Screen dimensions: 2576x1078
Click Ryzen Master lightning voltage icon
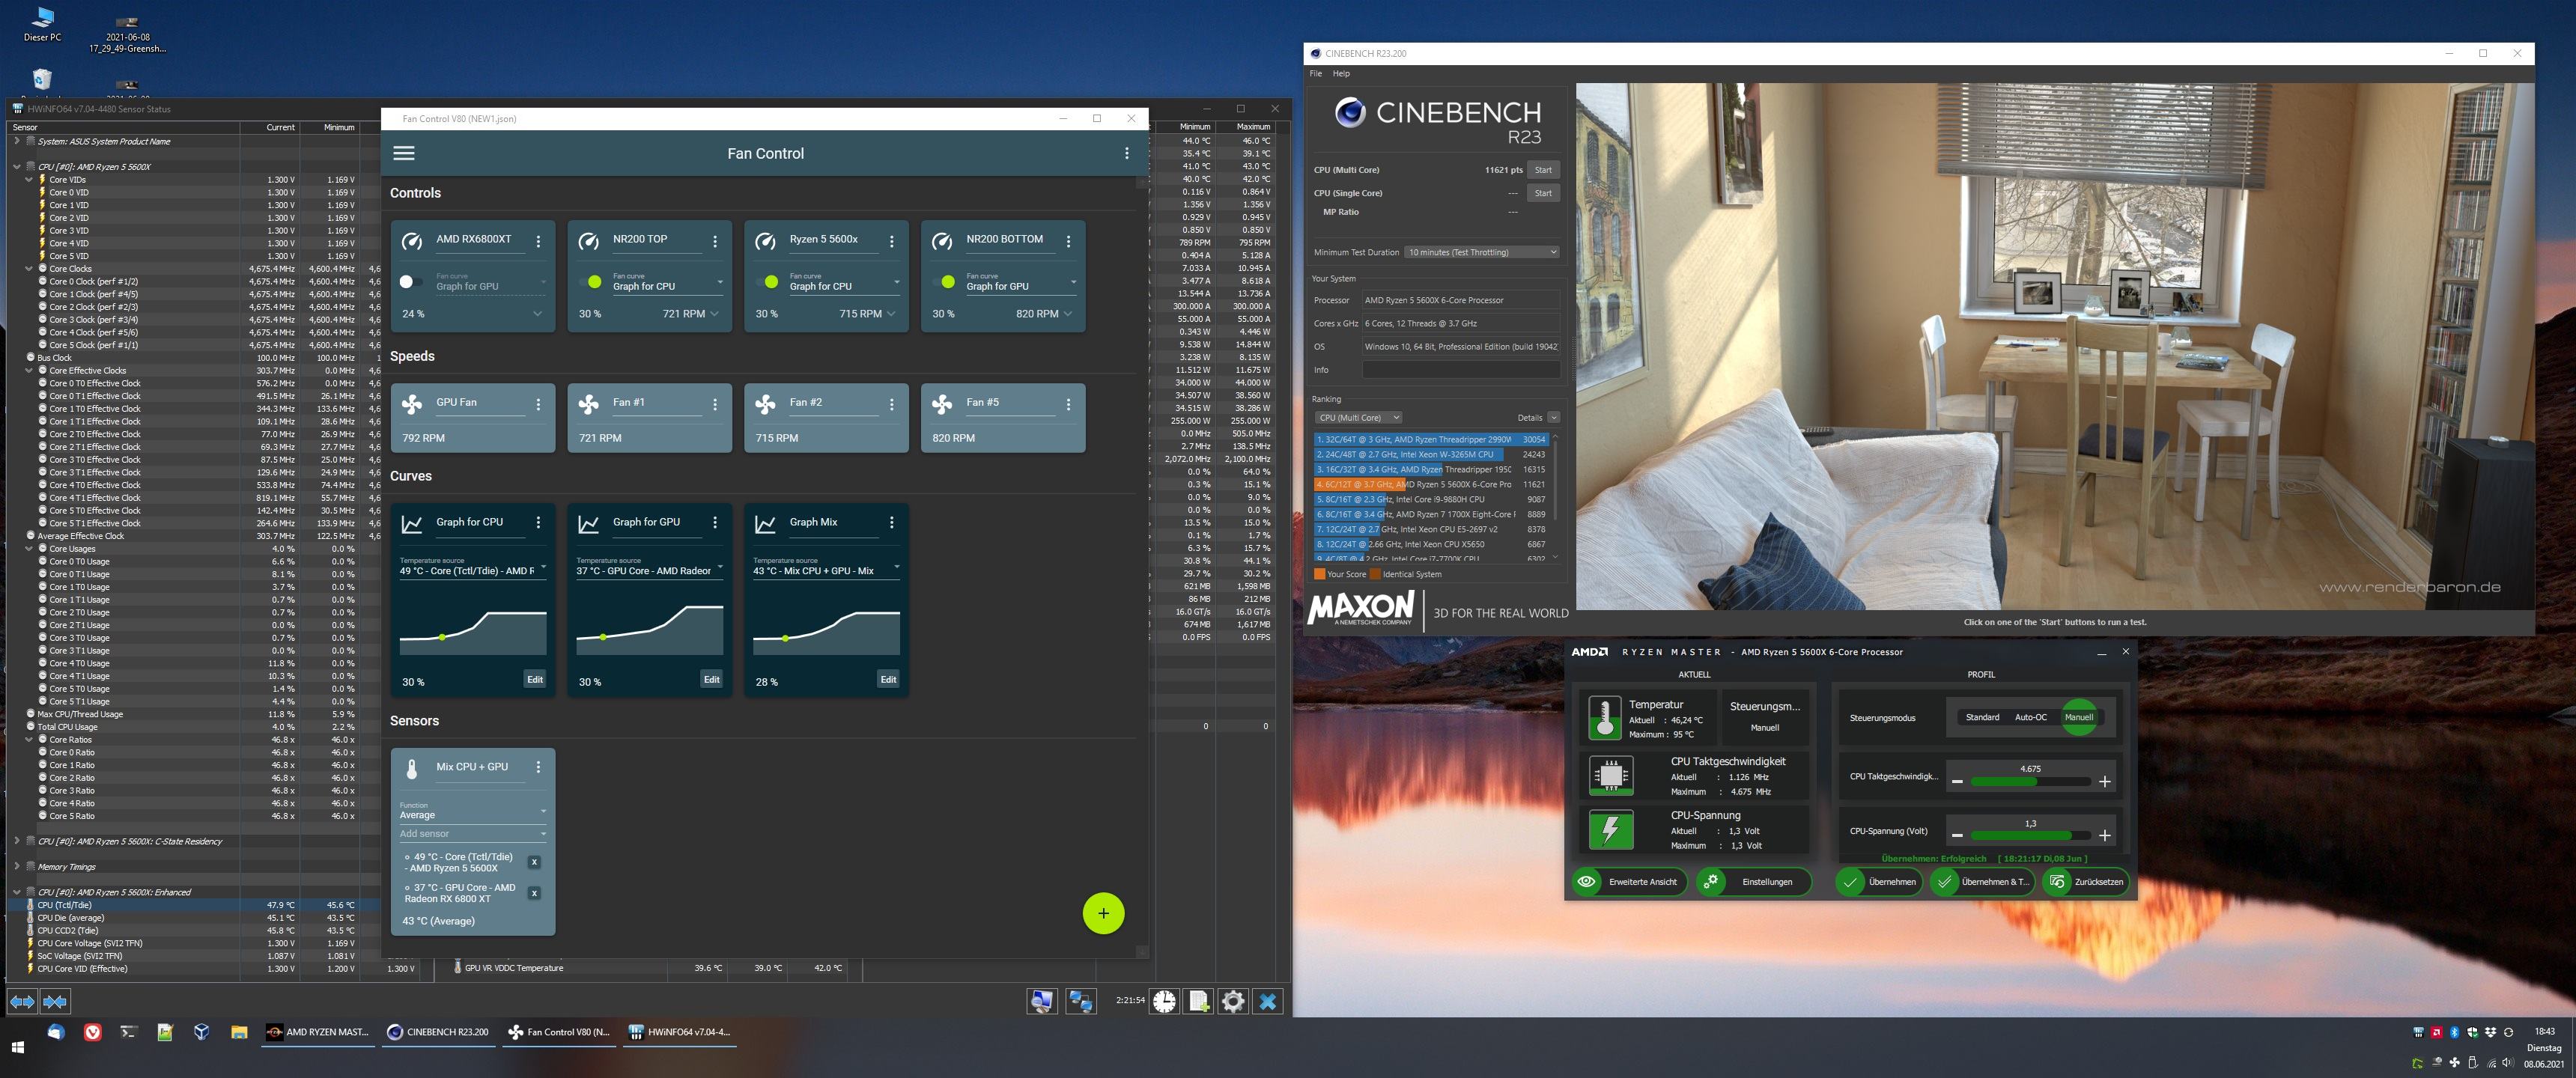point(1610,830)
